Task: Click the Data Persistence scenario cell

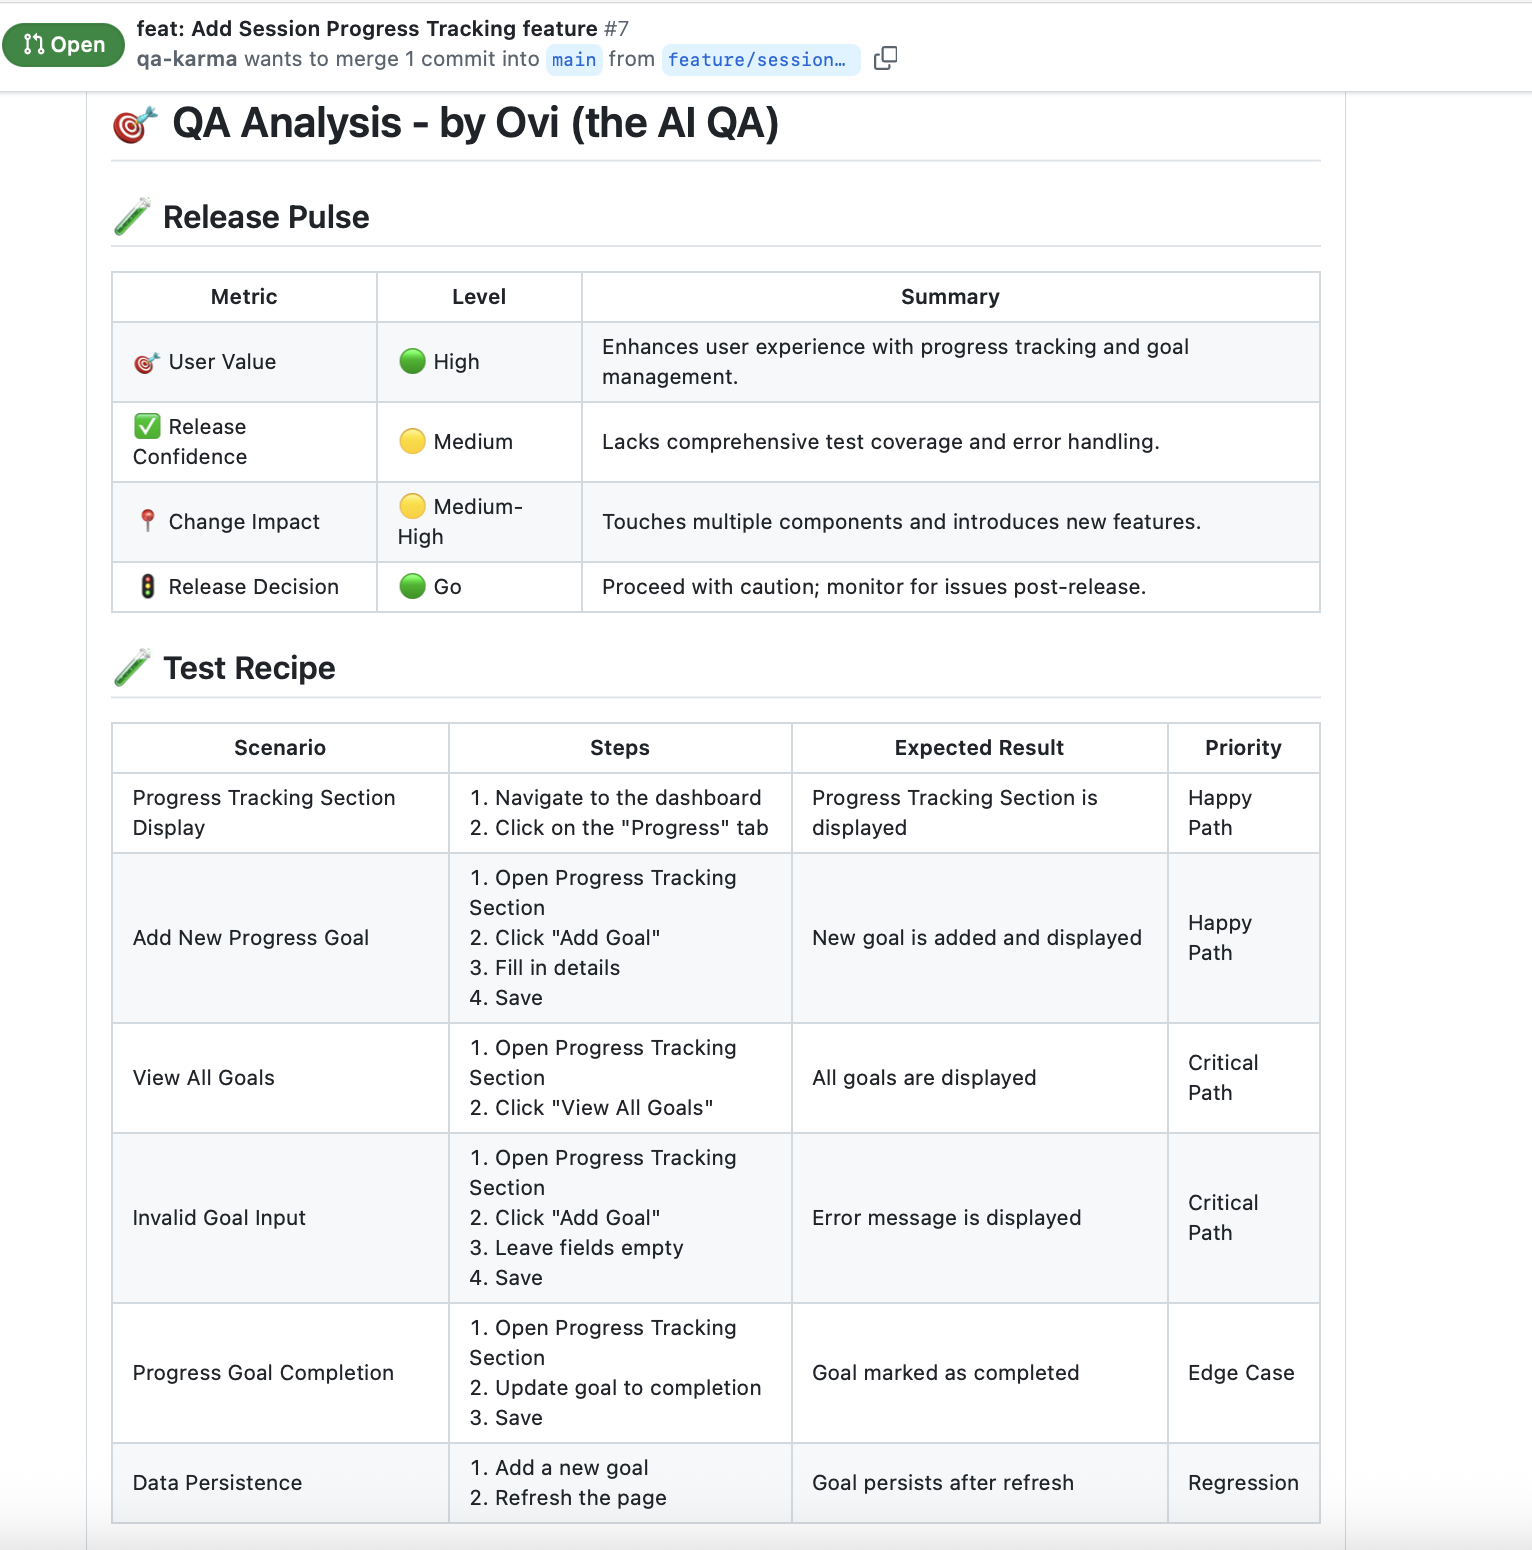Action: (217, 1483)
